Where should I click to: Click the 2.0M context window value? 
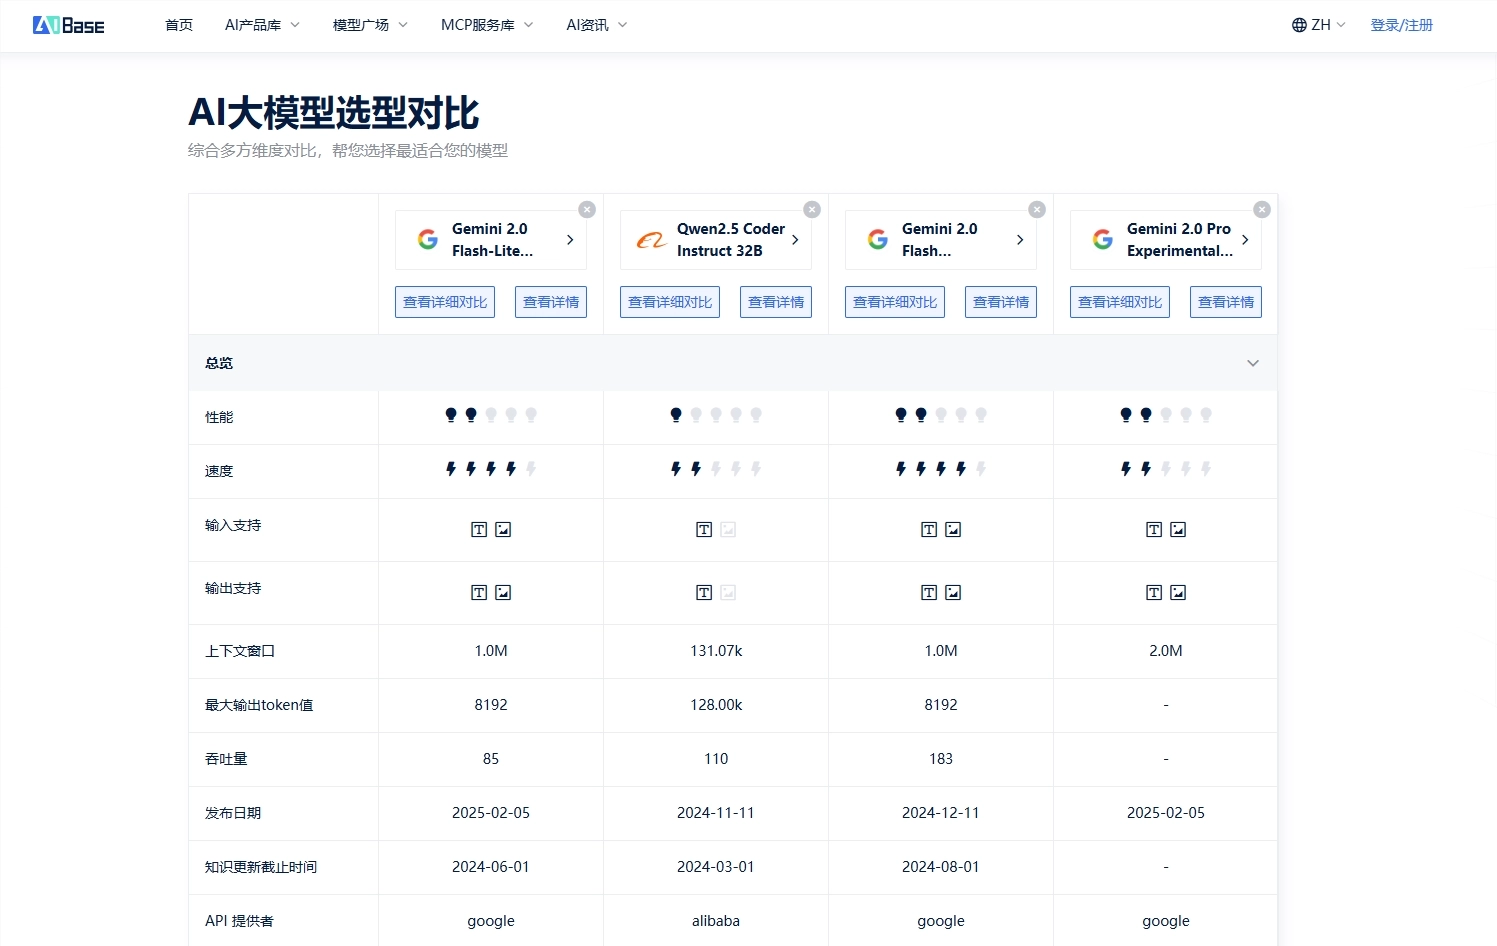coord(1166,651)
